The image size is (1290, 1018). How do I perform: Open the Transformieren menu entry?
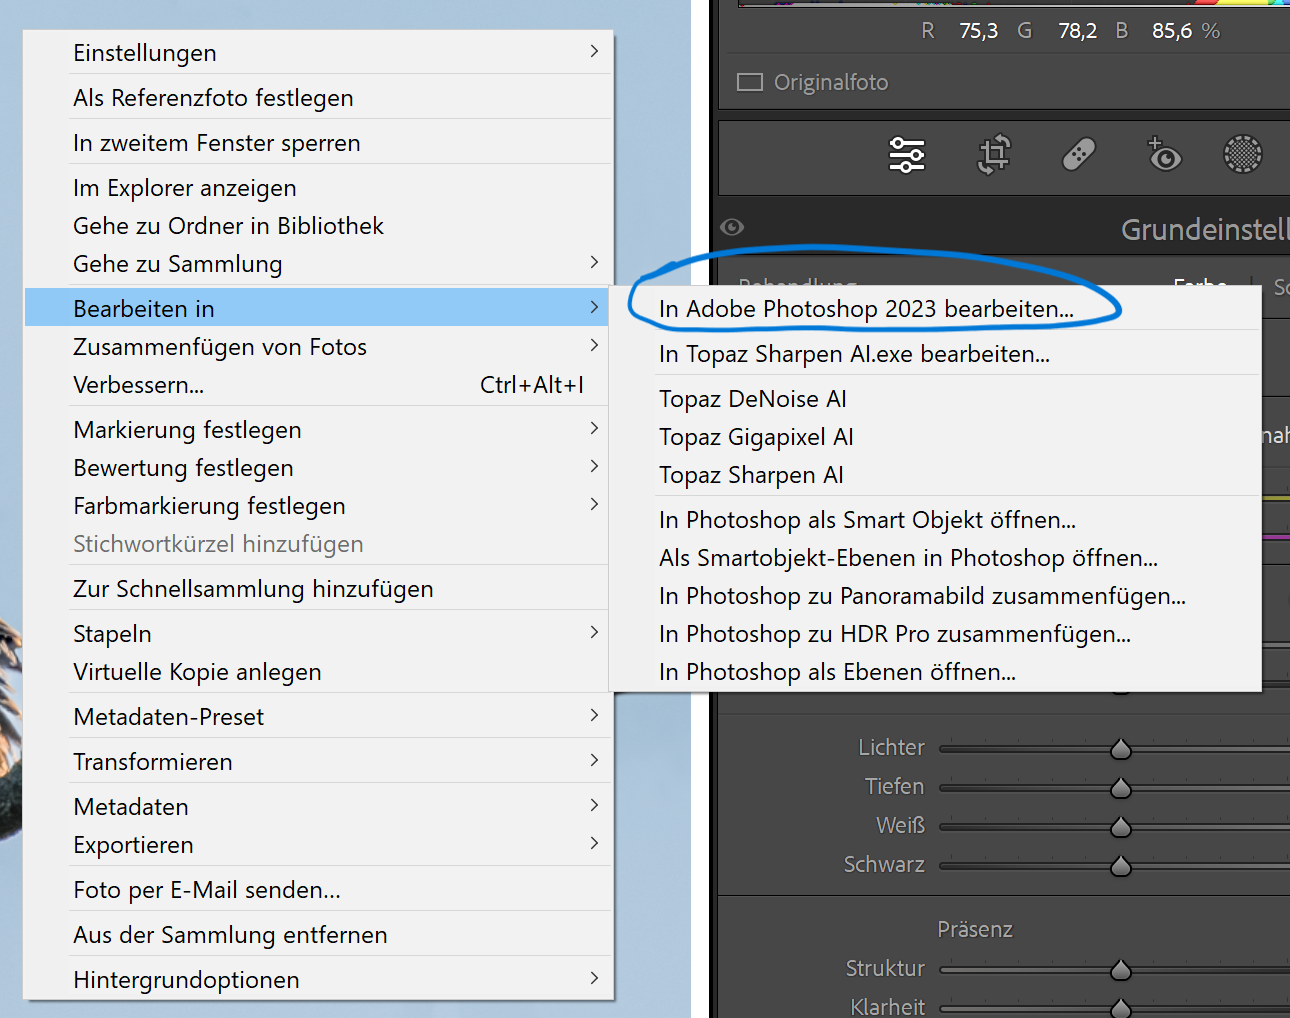tap(318, 762)
